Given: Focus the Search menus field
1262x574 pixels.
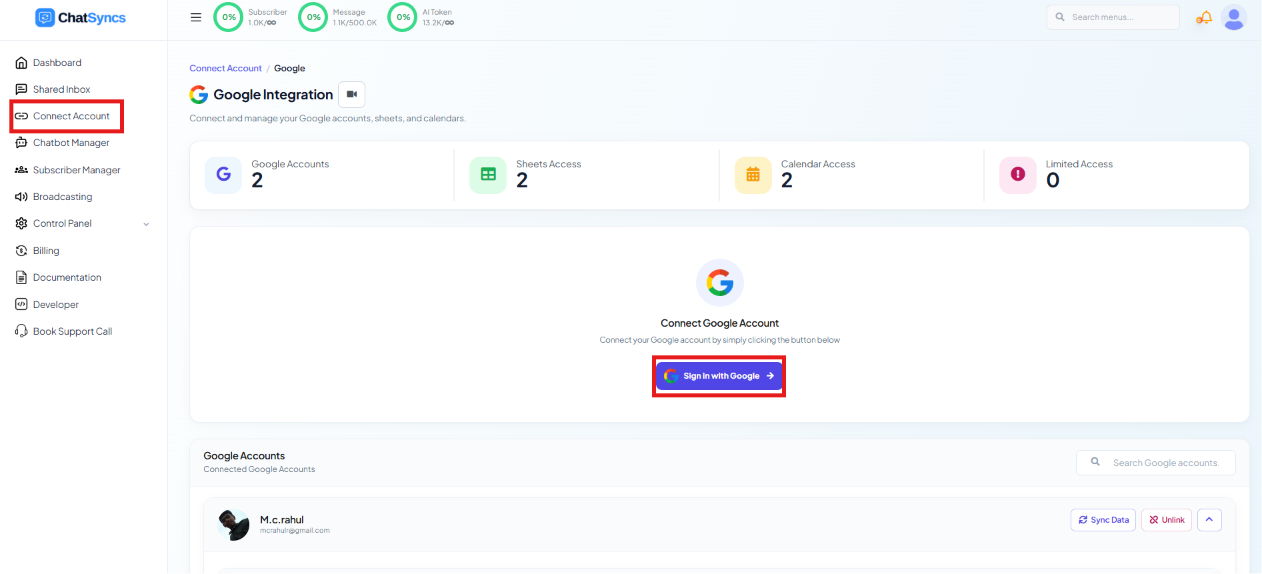Looking at the screenshot, I should click(1113, 17).
